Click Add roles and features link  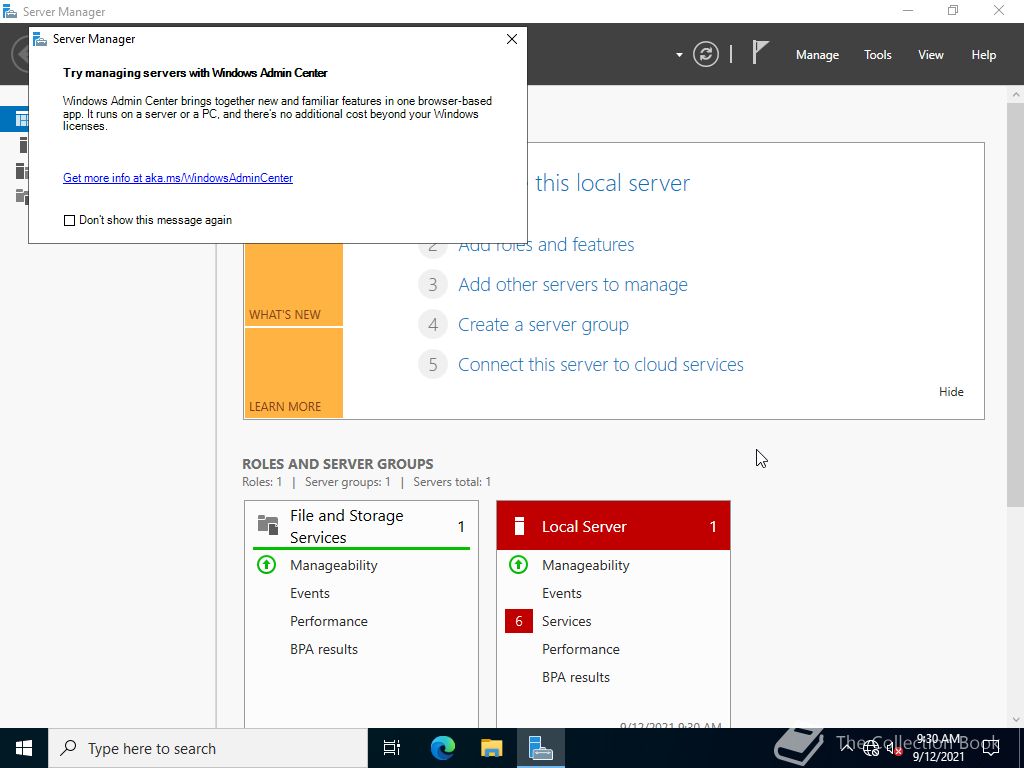coord(546,244)
